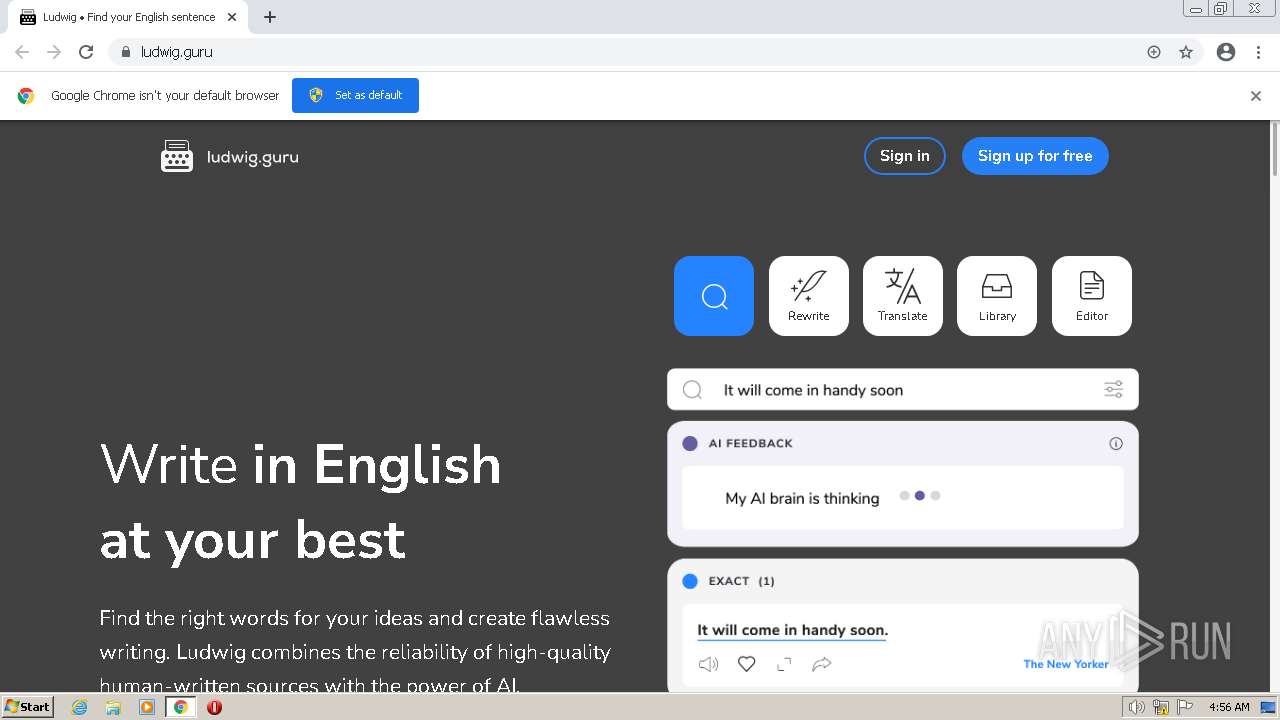Click the 'EXACT (1)' heading

pos(741,581)
